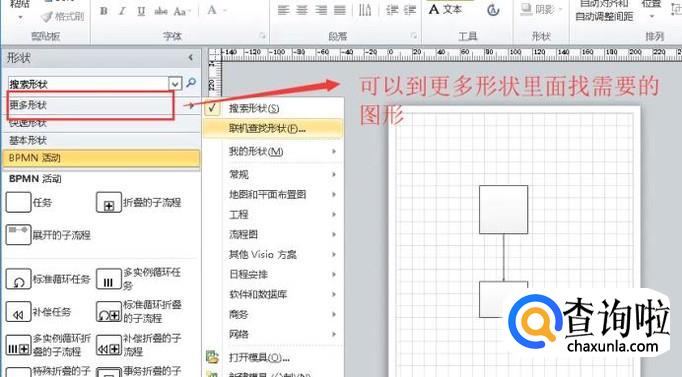Select the multi-instance loop task shape (多实例循环任务)
Screen dimensions: 682x377
tap(139, 279)
